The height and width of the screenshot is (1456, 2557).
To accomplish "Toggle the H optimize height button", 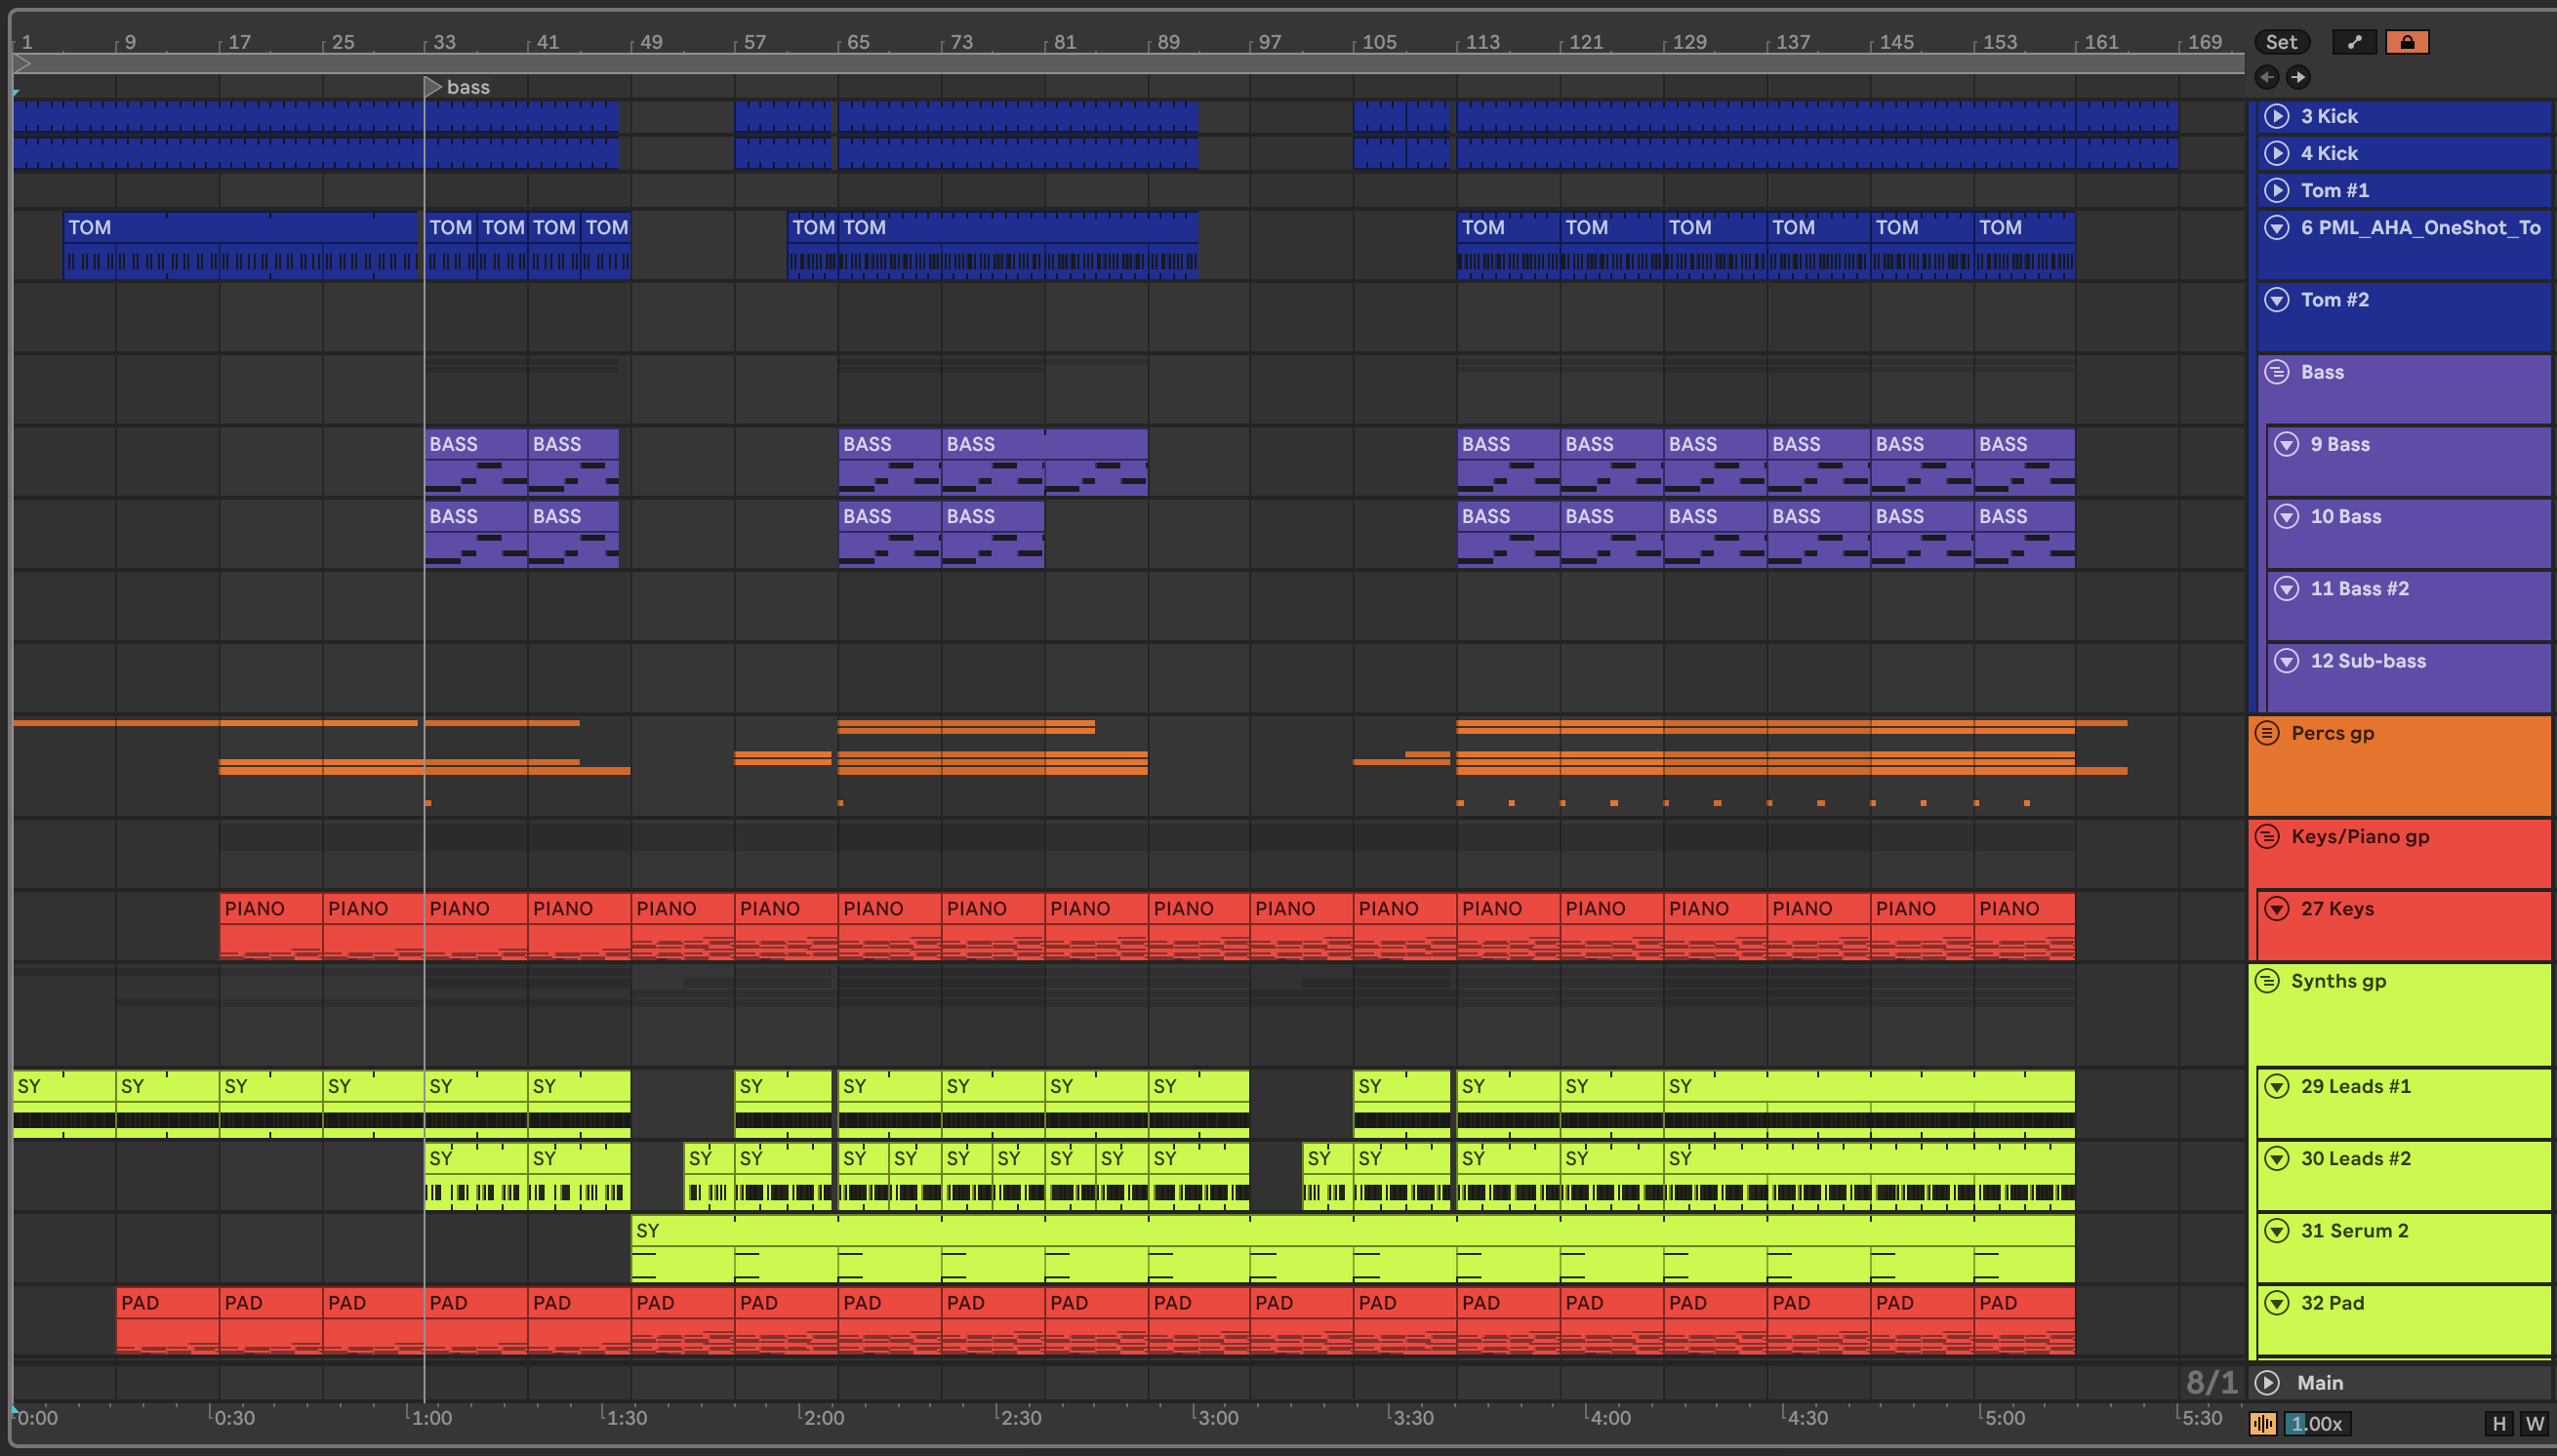I will 2499,1423.
